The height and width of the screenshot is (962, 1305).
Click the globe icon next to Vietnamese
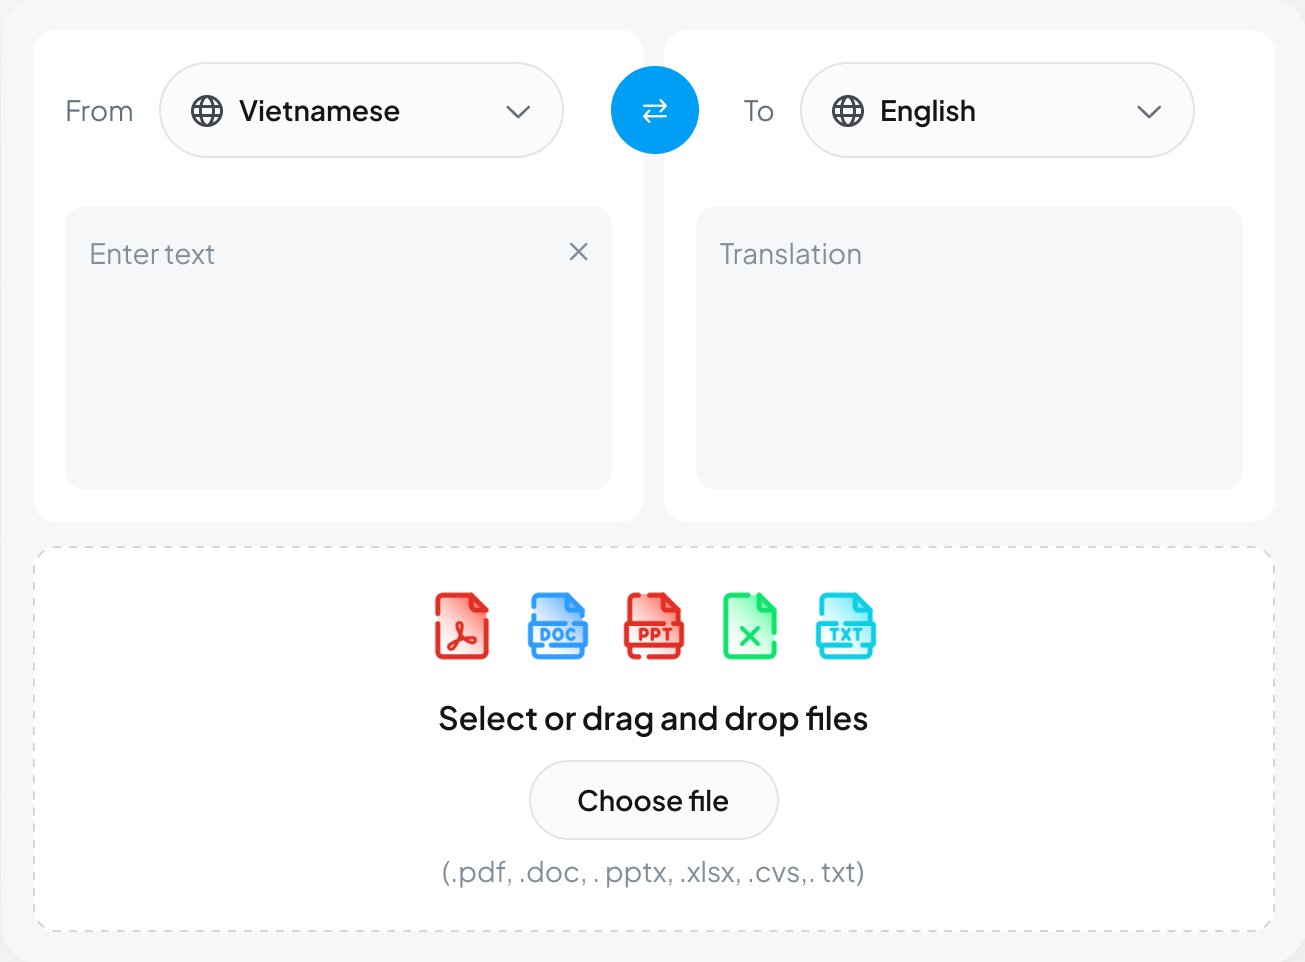pyautogui.click(x=206, y=111)
